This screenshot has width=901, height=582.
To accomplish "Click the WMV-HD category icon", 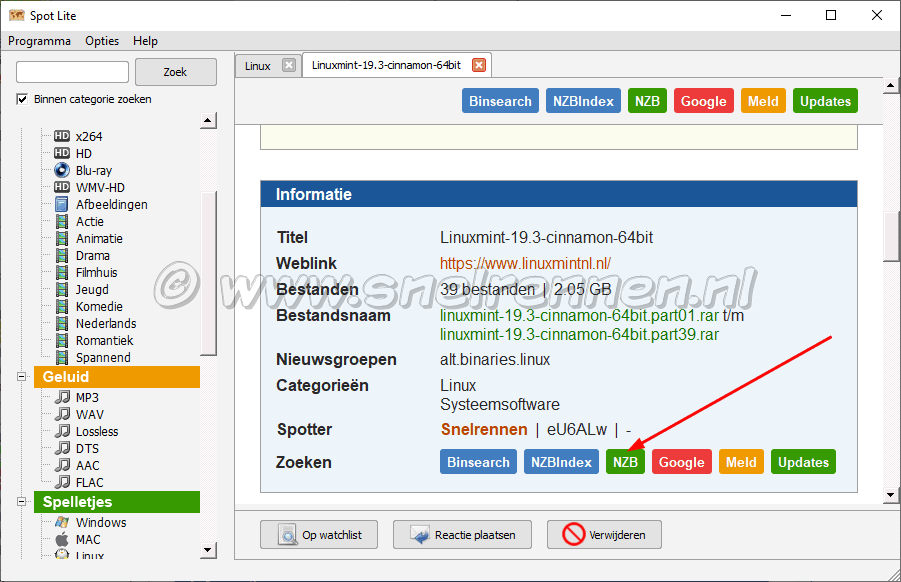I will (61, 187).
